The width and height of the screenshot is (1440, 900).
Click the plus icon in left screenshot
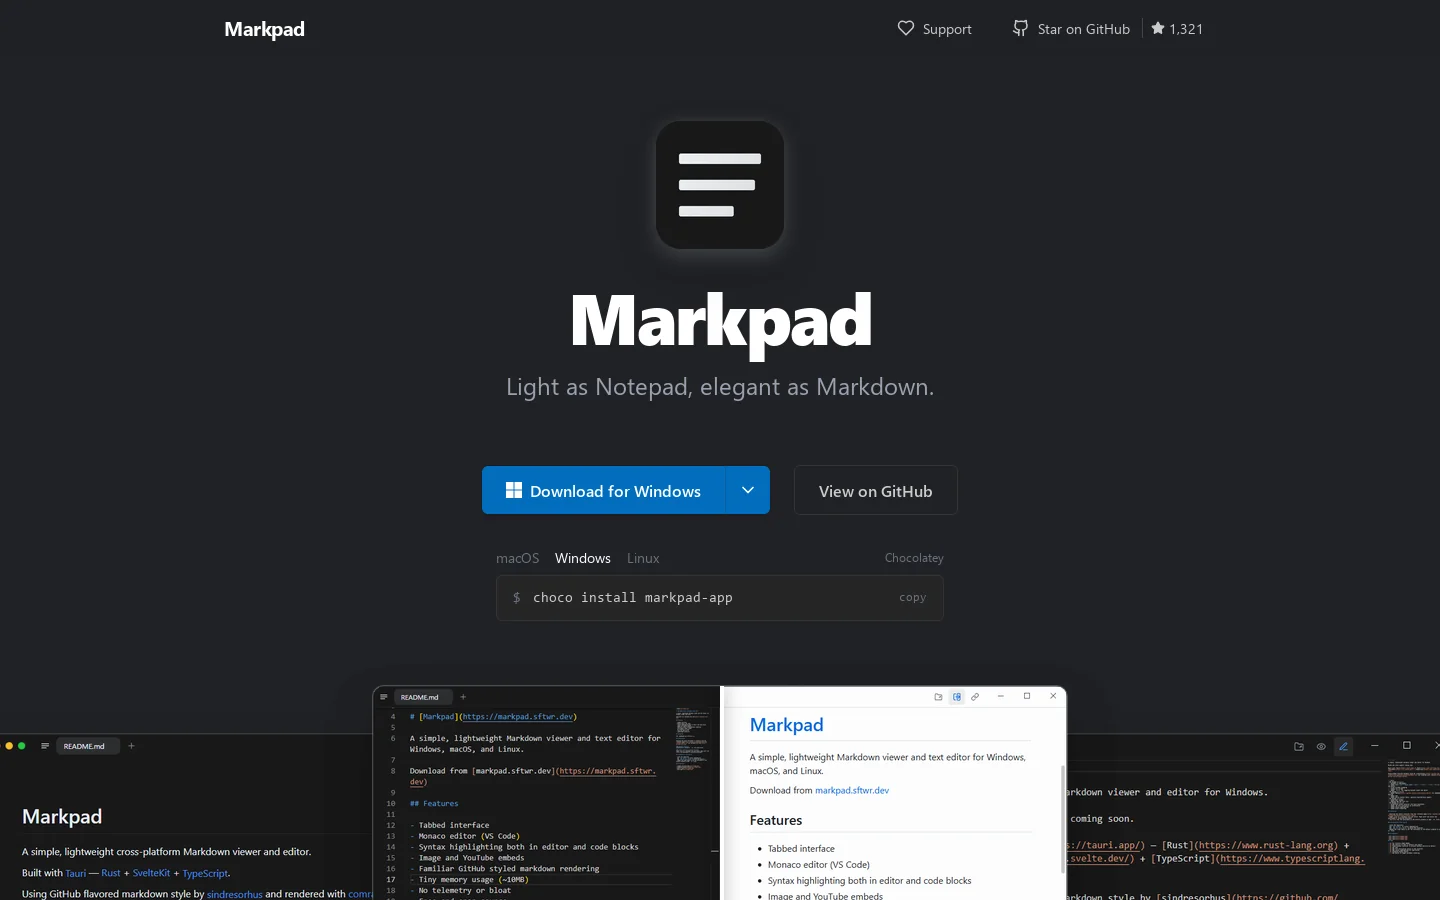click(x=131, y=746)
